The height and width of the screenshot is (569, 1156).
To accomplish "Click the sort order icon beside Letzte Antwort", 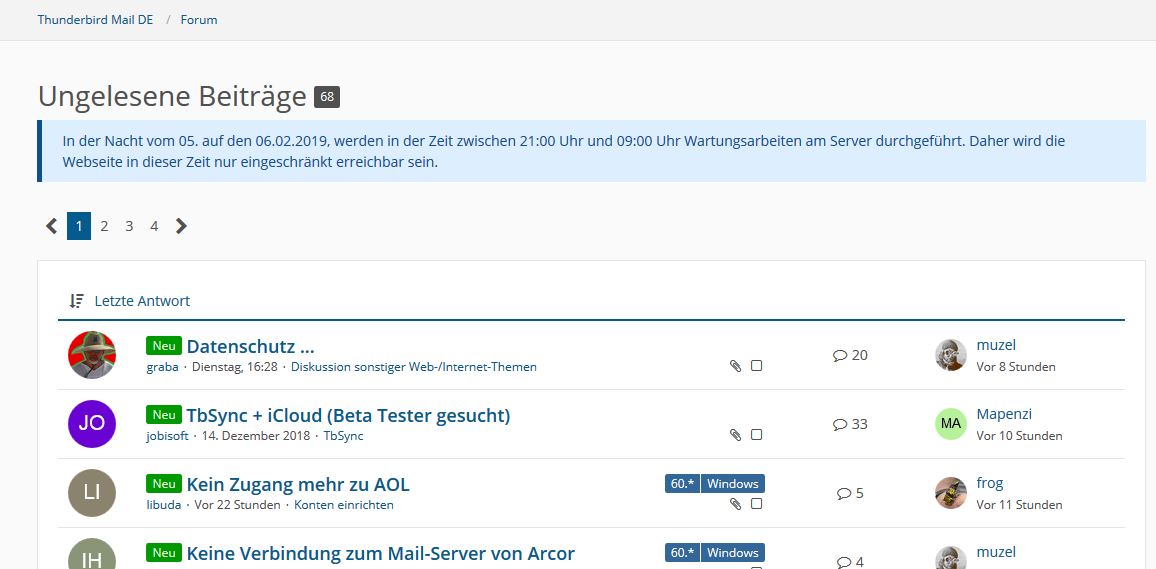I will pyautogui.click(x=77, y=301).
